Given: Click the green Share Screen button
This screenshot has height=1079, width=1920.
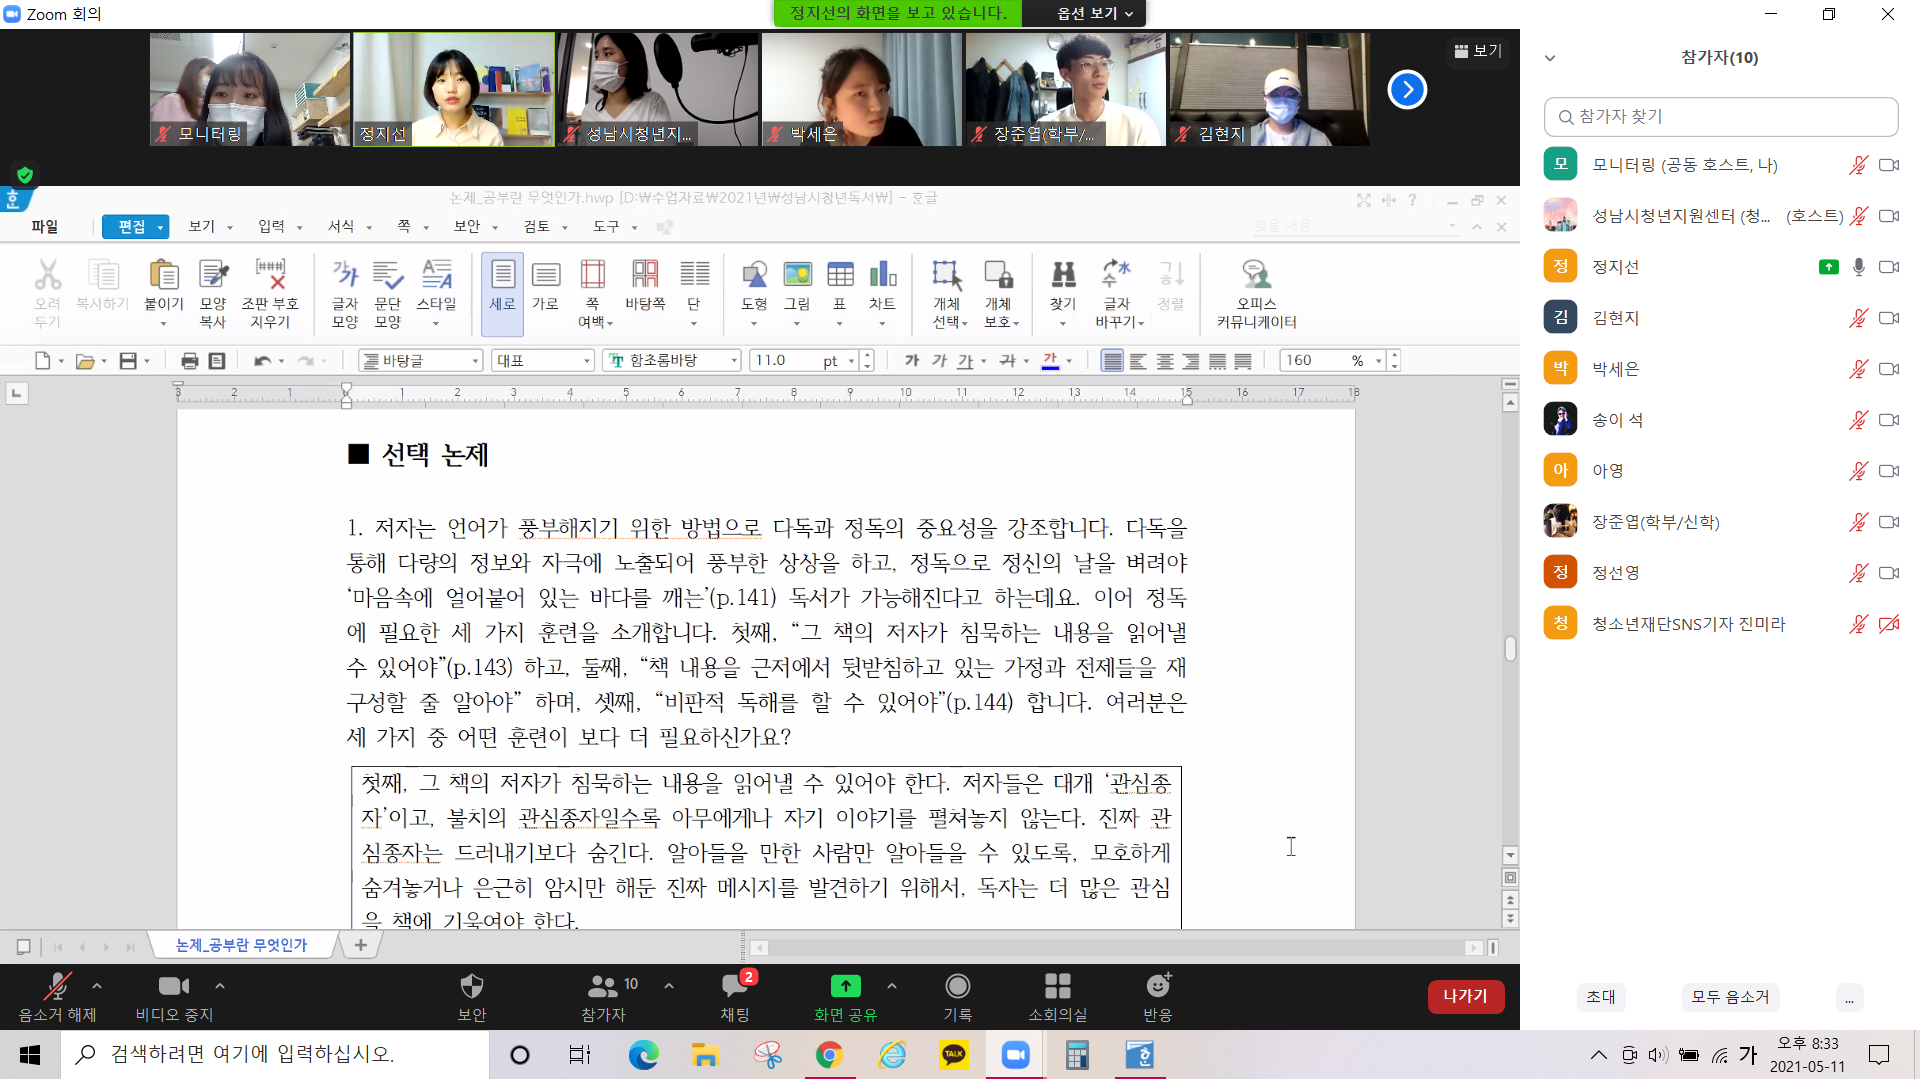Looking at the screenshot, I should pyautogui.click(x=845, y=996).
